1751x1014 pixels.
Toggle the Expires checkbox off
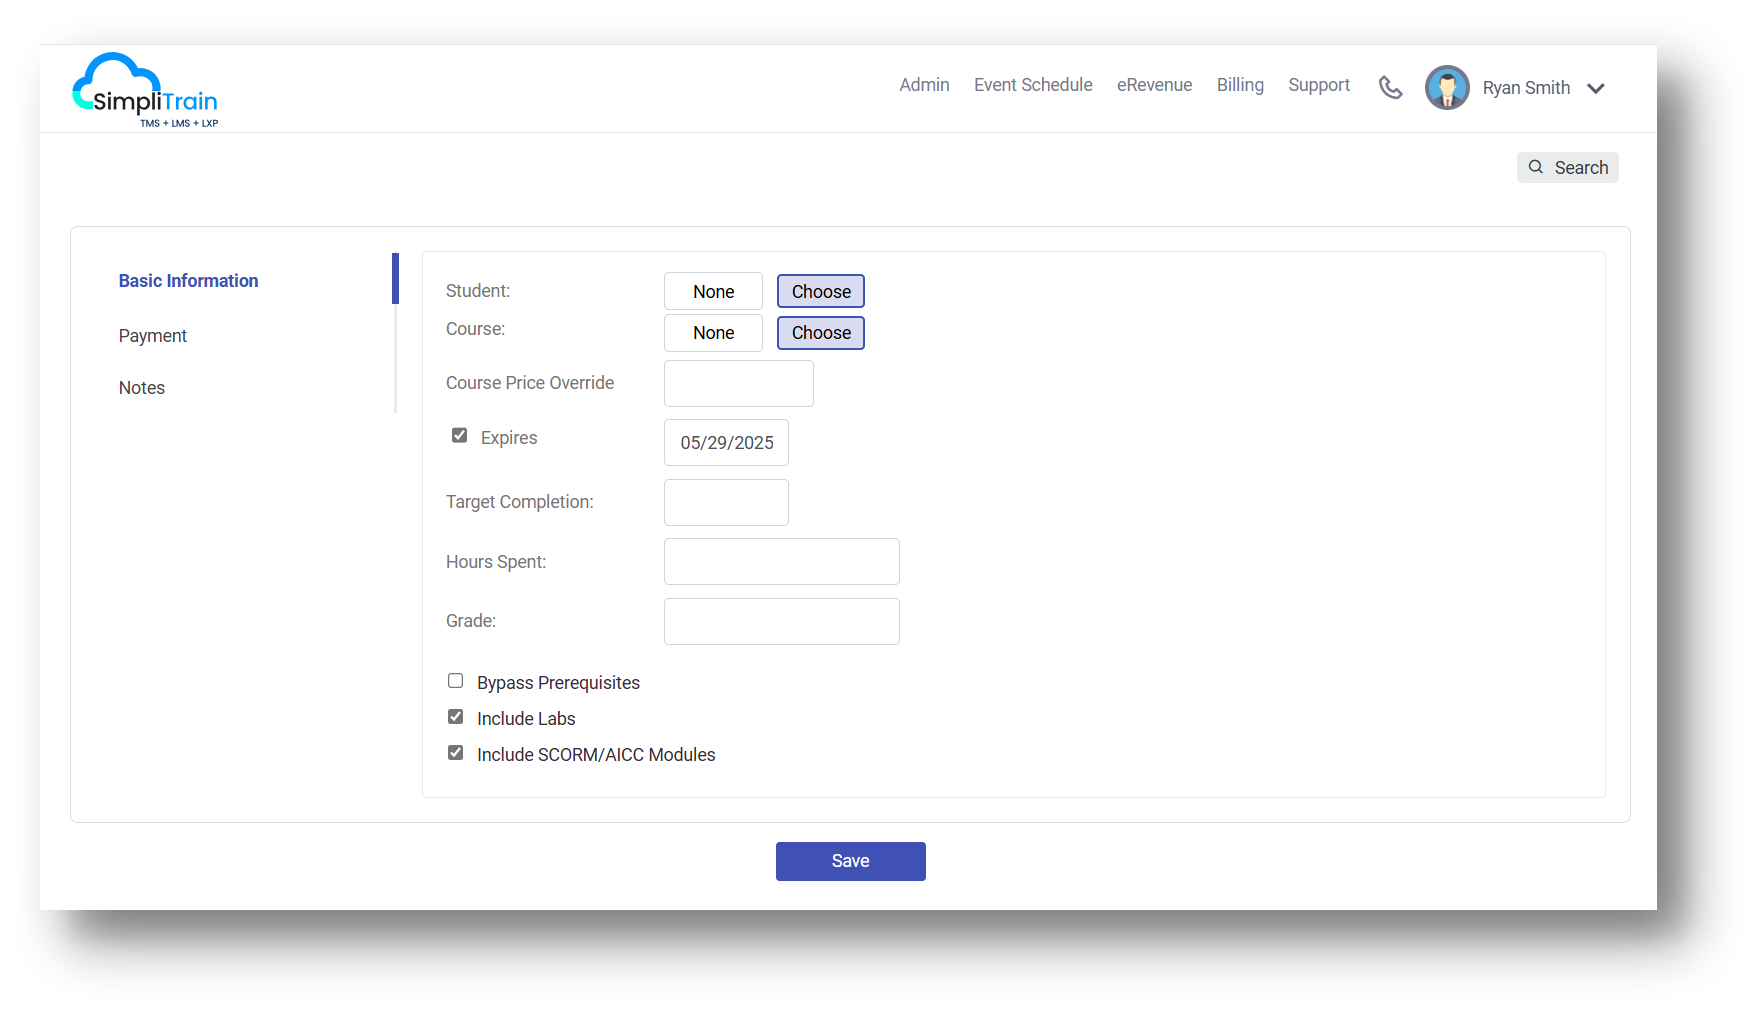(x=459, y=435)
